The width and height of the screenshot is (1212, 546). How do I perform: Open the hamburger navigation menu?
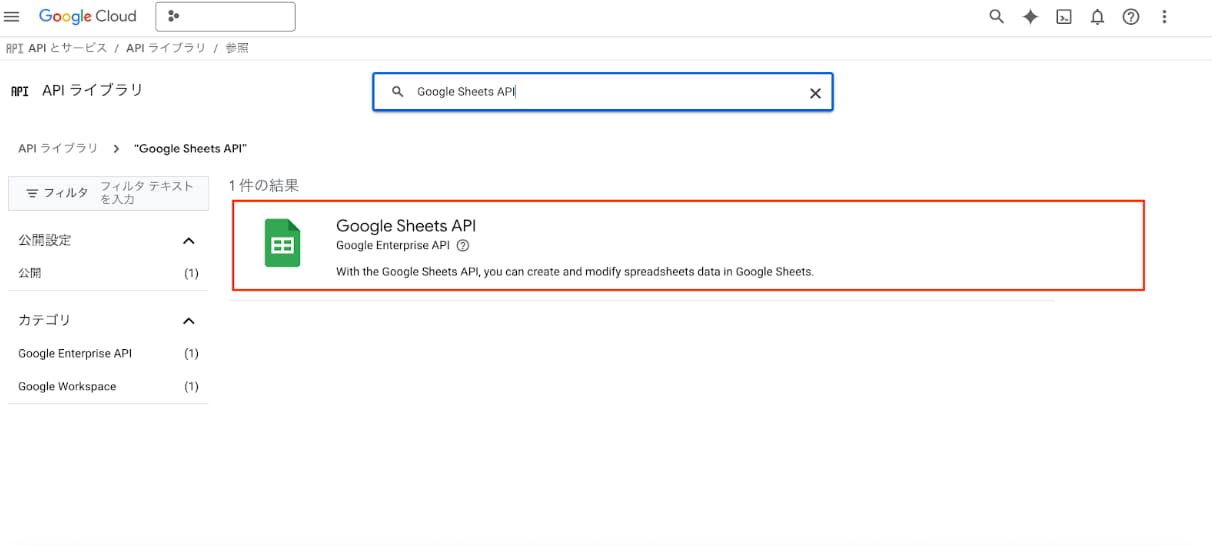click(x=12, y=16)
